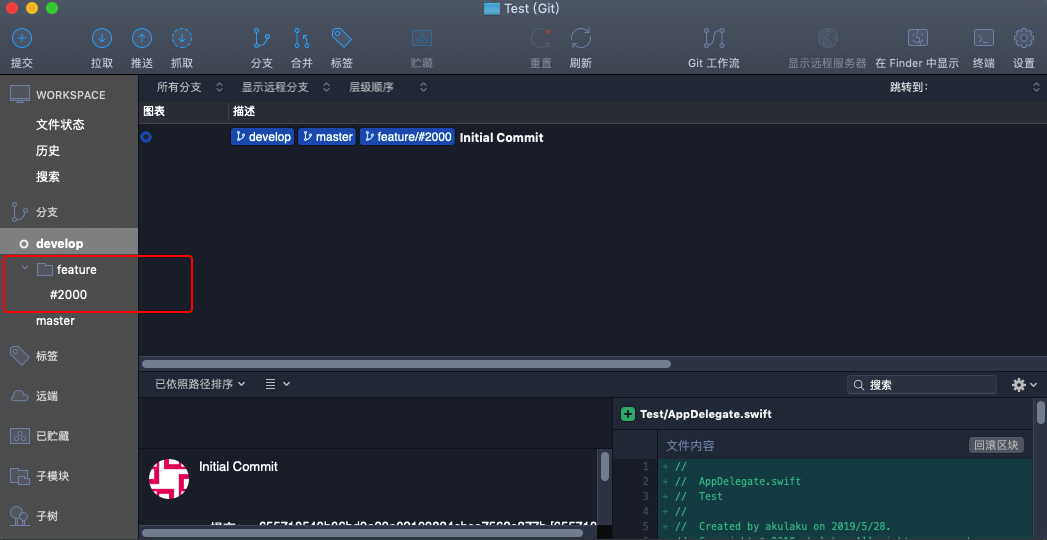Click the Pull (拉取) toolbar icon
1047x540 pixels.
coord(102,39)
